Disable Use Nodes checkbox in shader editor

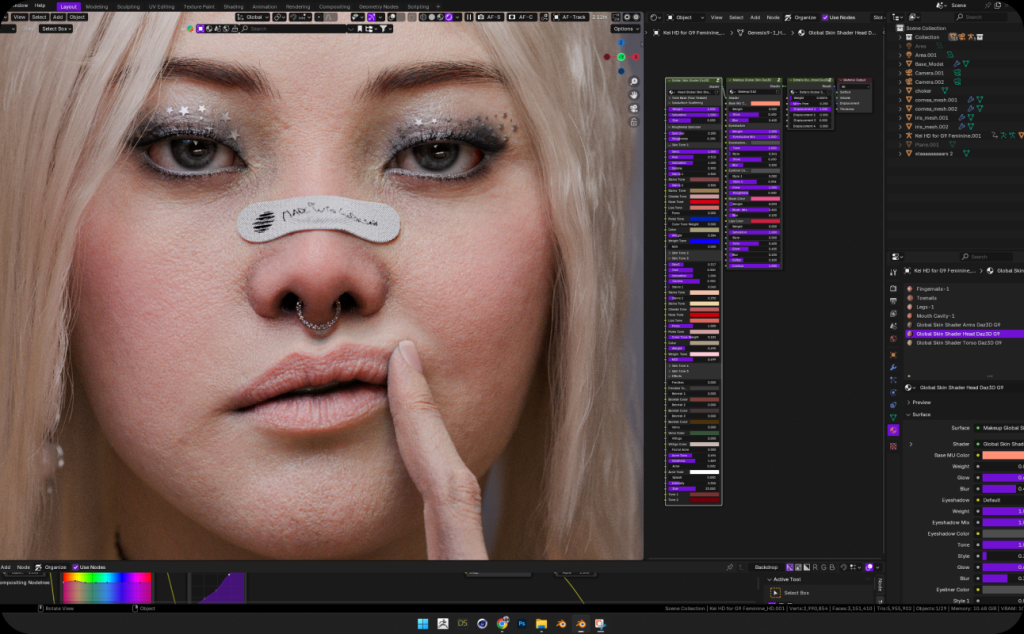pyautogui.click(x=825, y=17)
